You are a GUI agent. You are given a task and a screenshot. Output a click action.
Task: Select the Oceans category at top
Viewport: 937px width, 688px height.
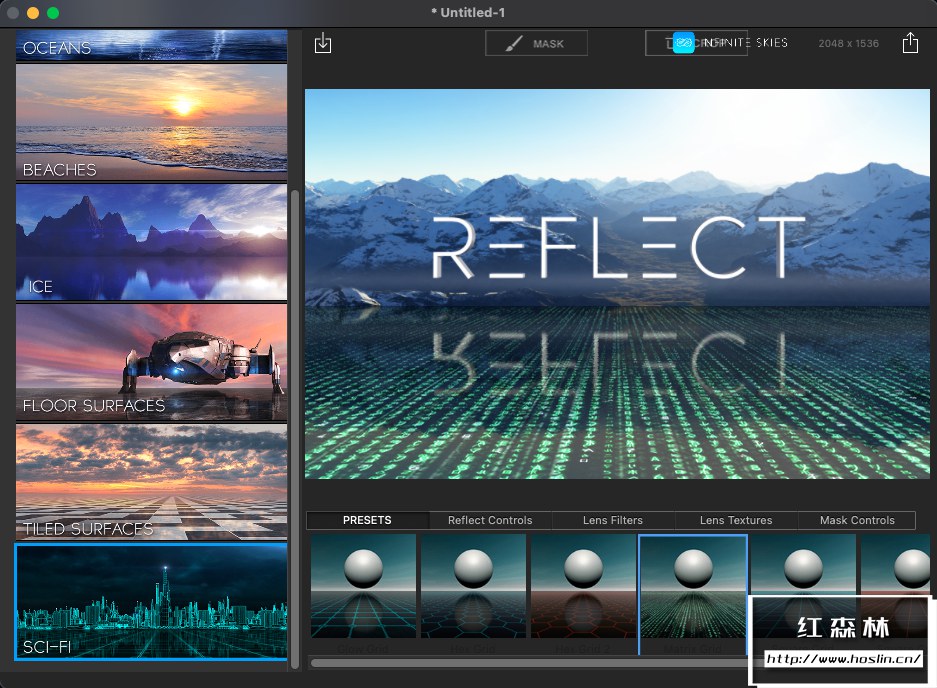coord(151,46)
